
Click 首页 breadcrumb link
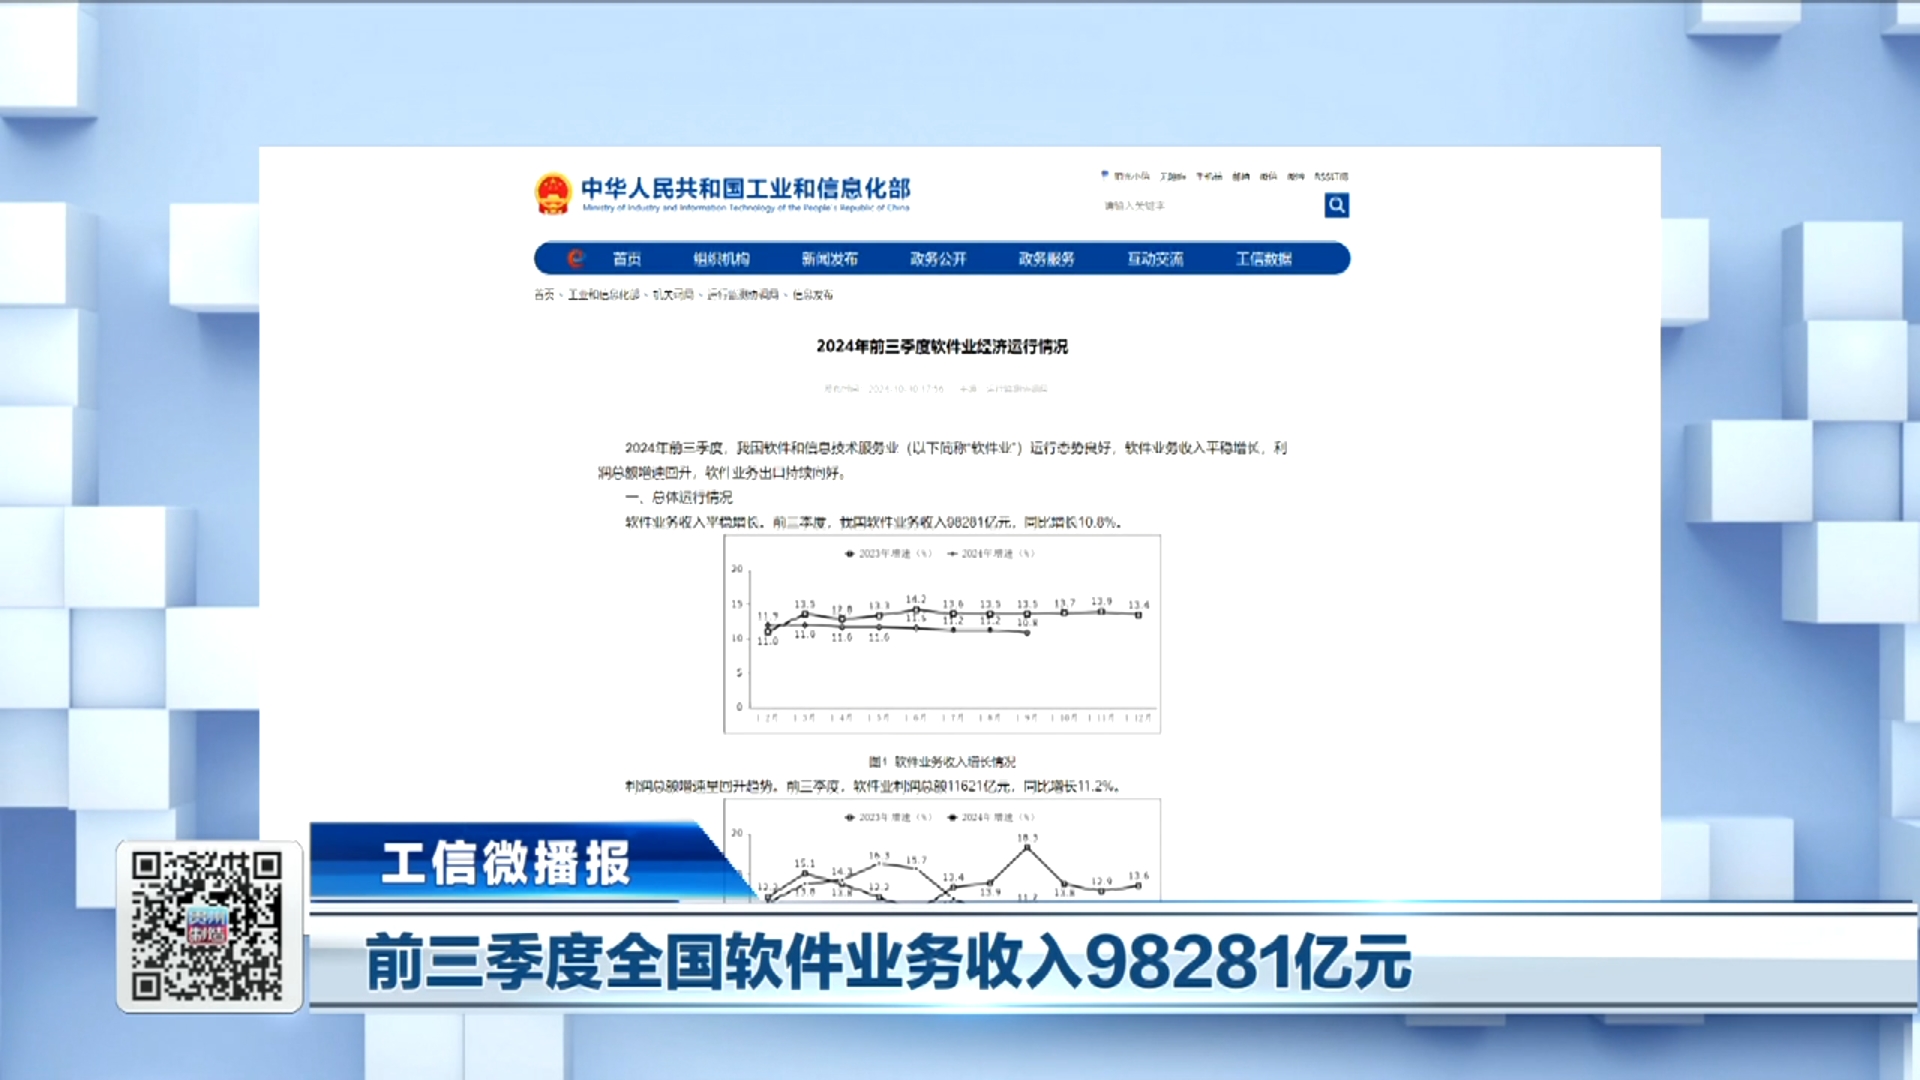[x=543, y=295]
